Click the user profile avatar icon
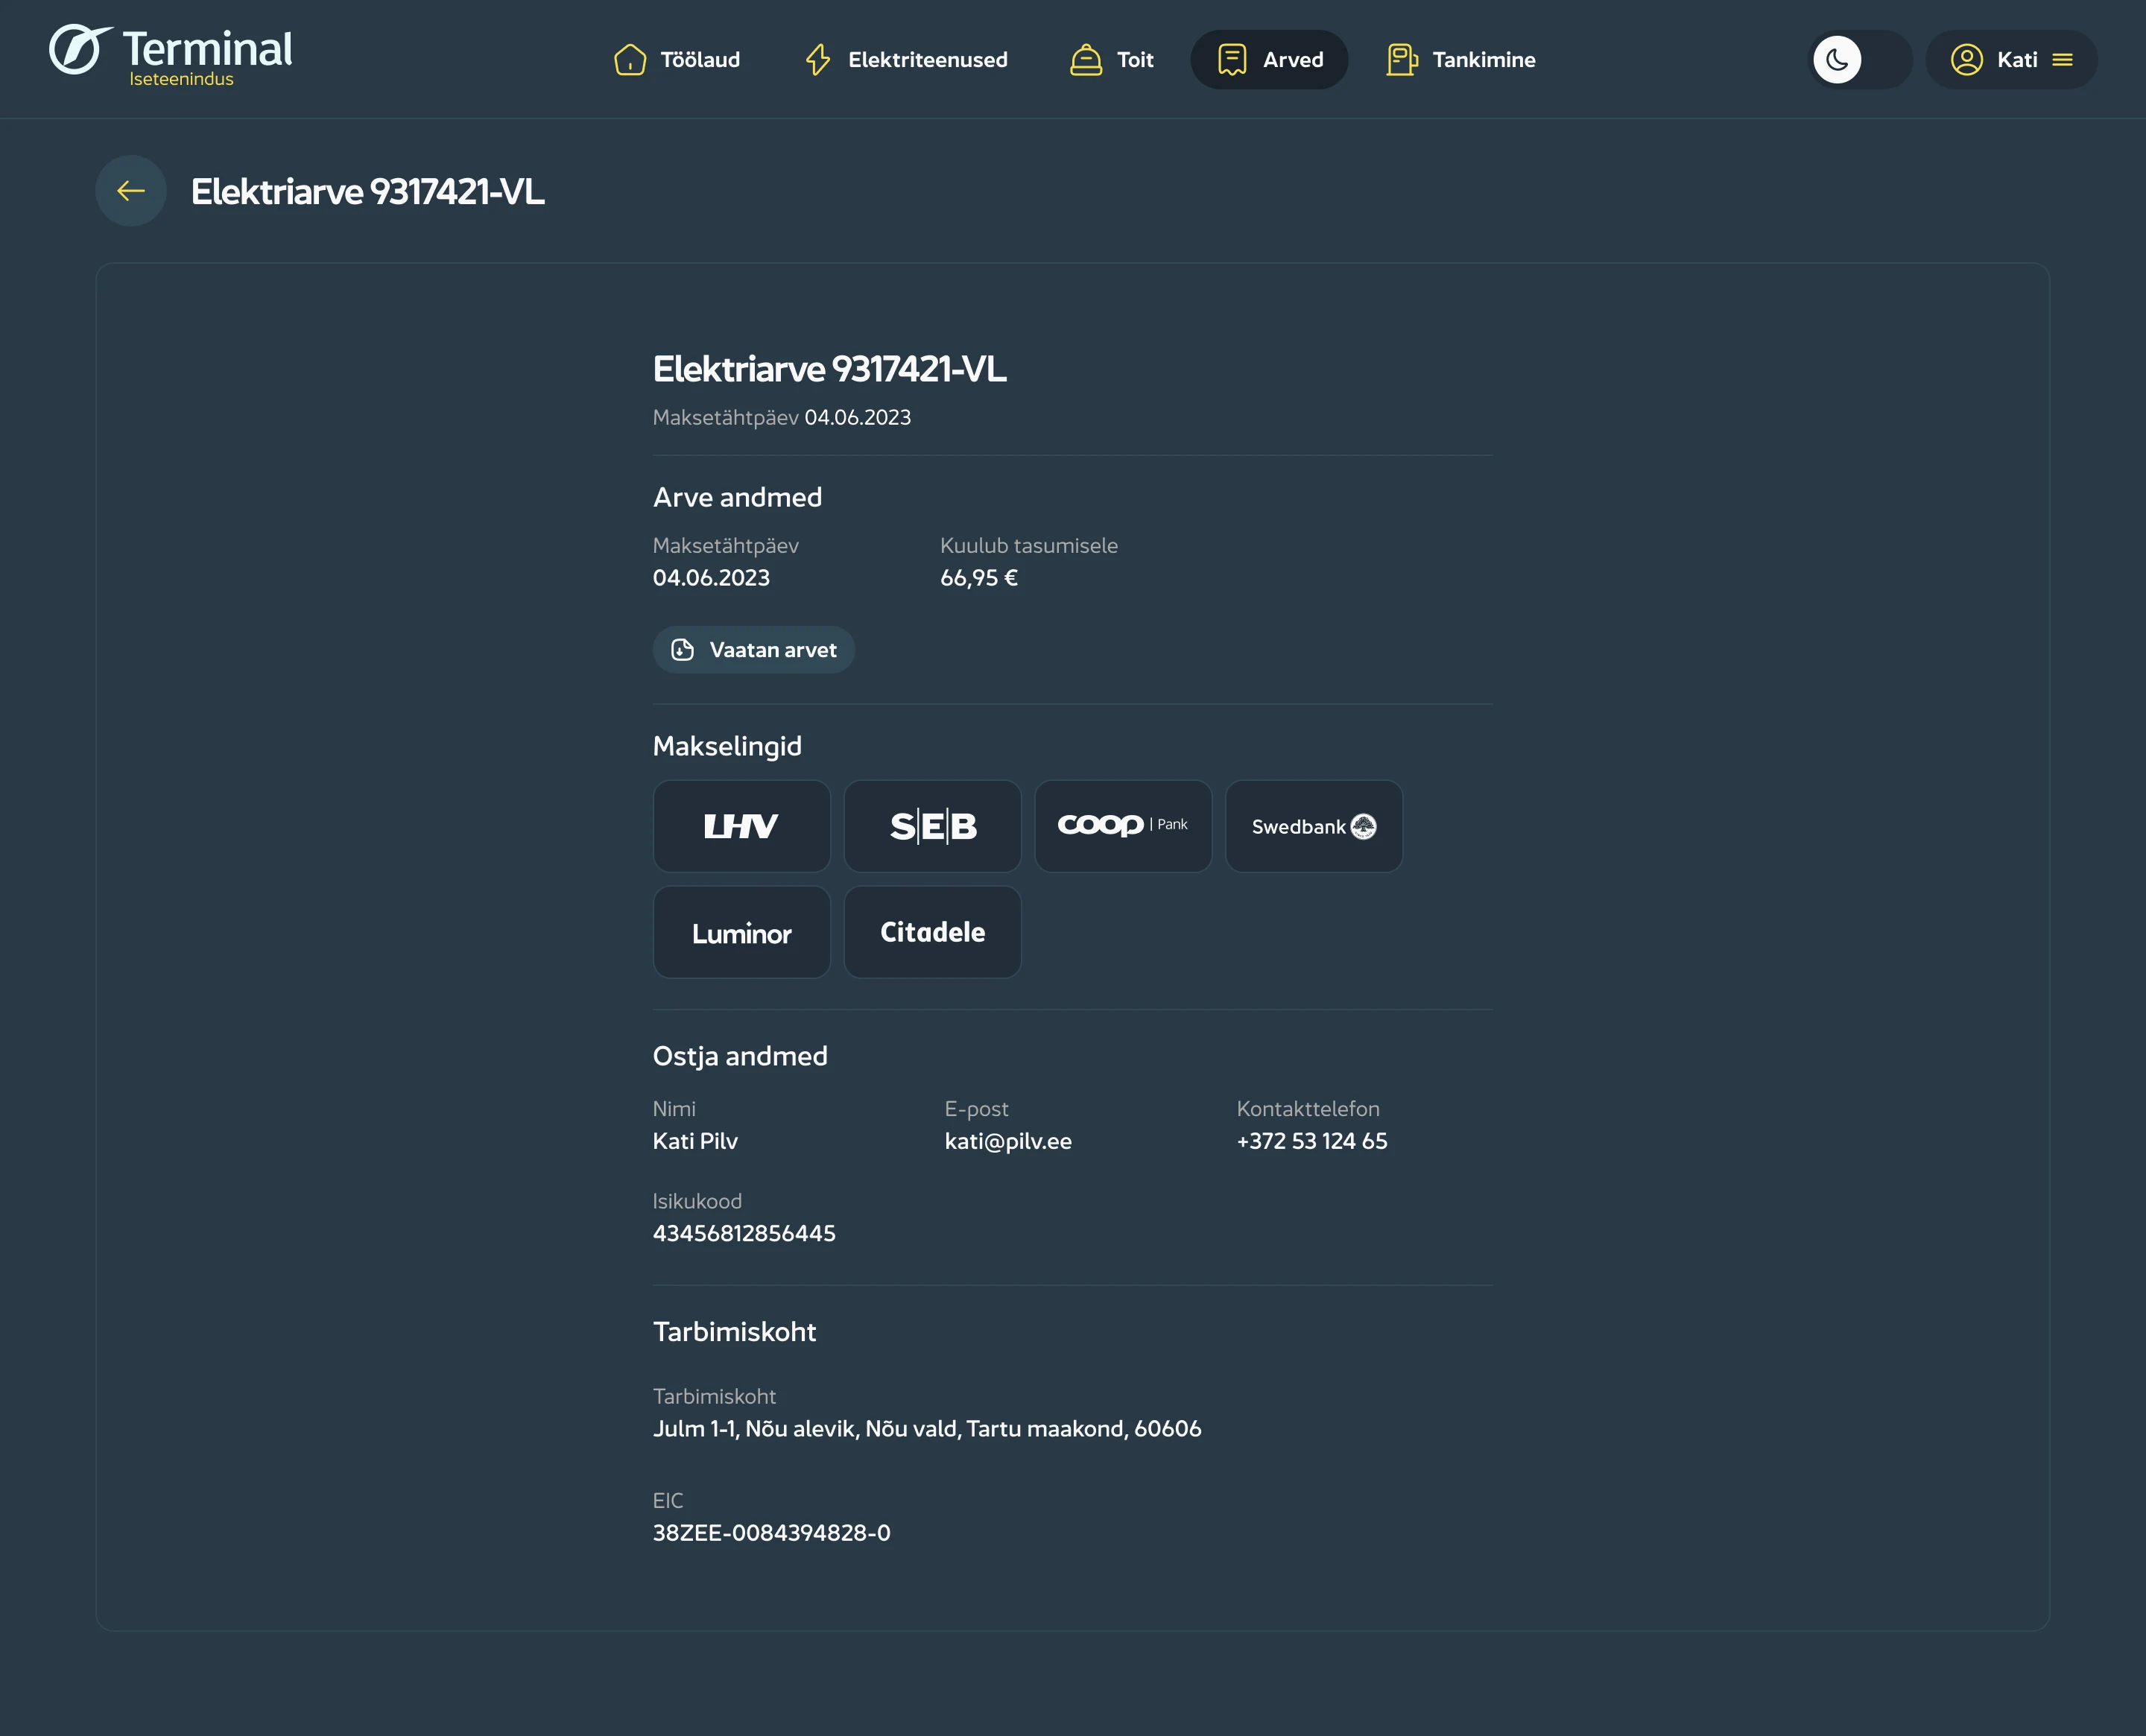Image resolution: width=2146 pixels, height=1736 pixels. click(x=1966, y=60)
